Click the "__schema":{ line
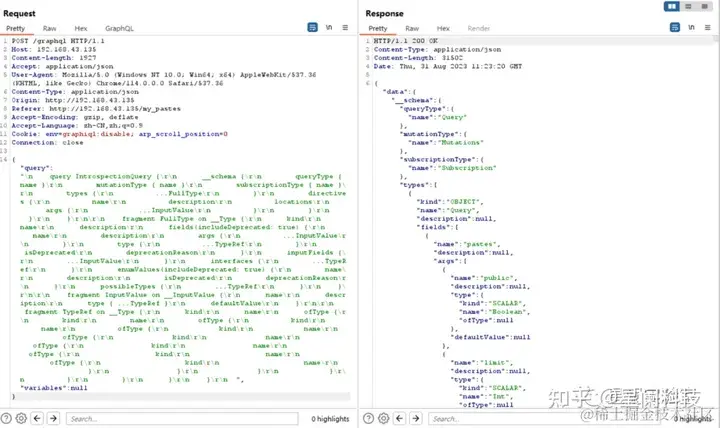The height and width of the screenshot is (428, 720). 416,100
